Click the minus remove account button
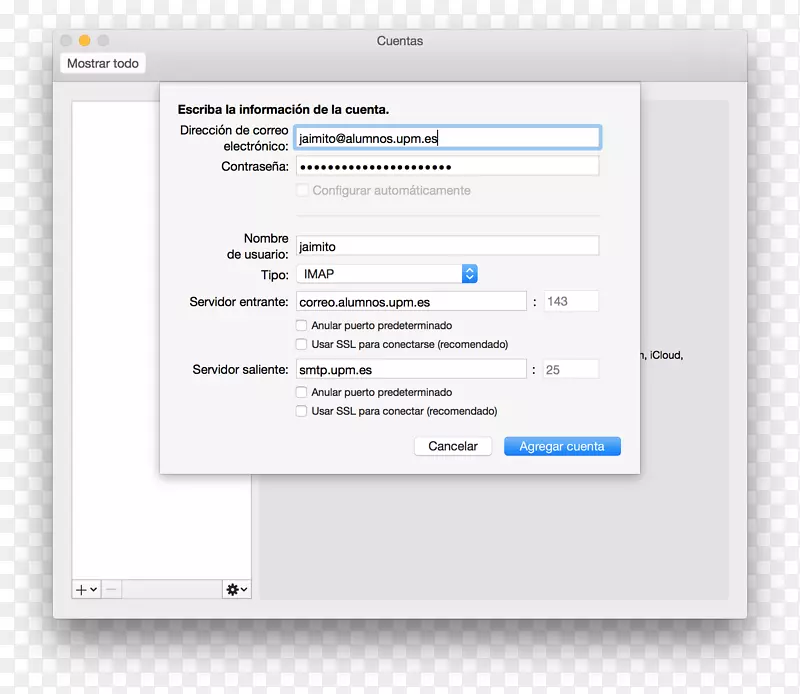The height and width of the screenshot is (694, 800). 112,590
